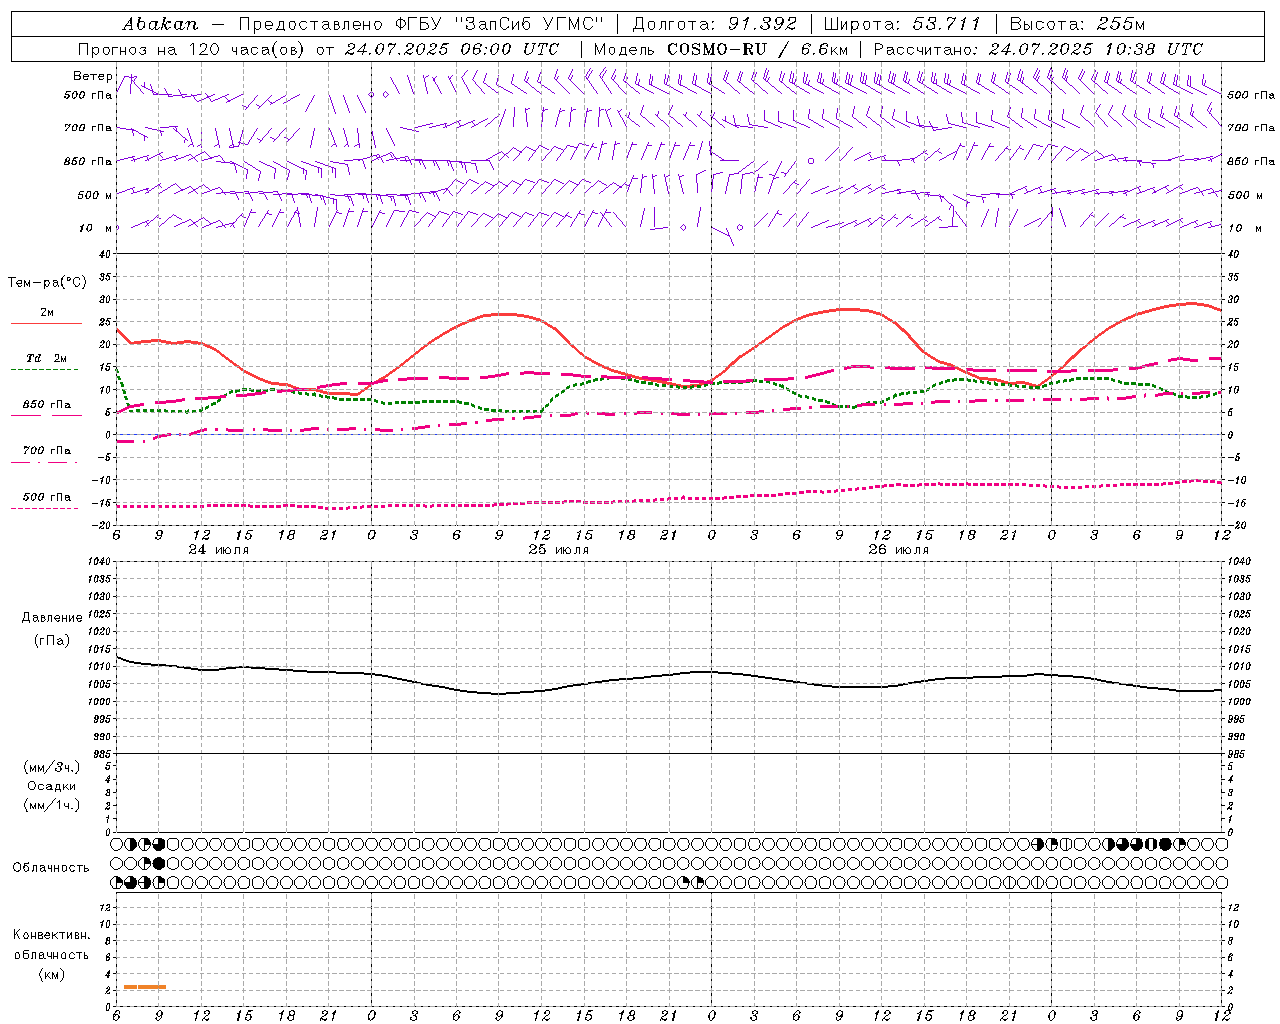Click the Конвективн. label

(51, 935)
